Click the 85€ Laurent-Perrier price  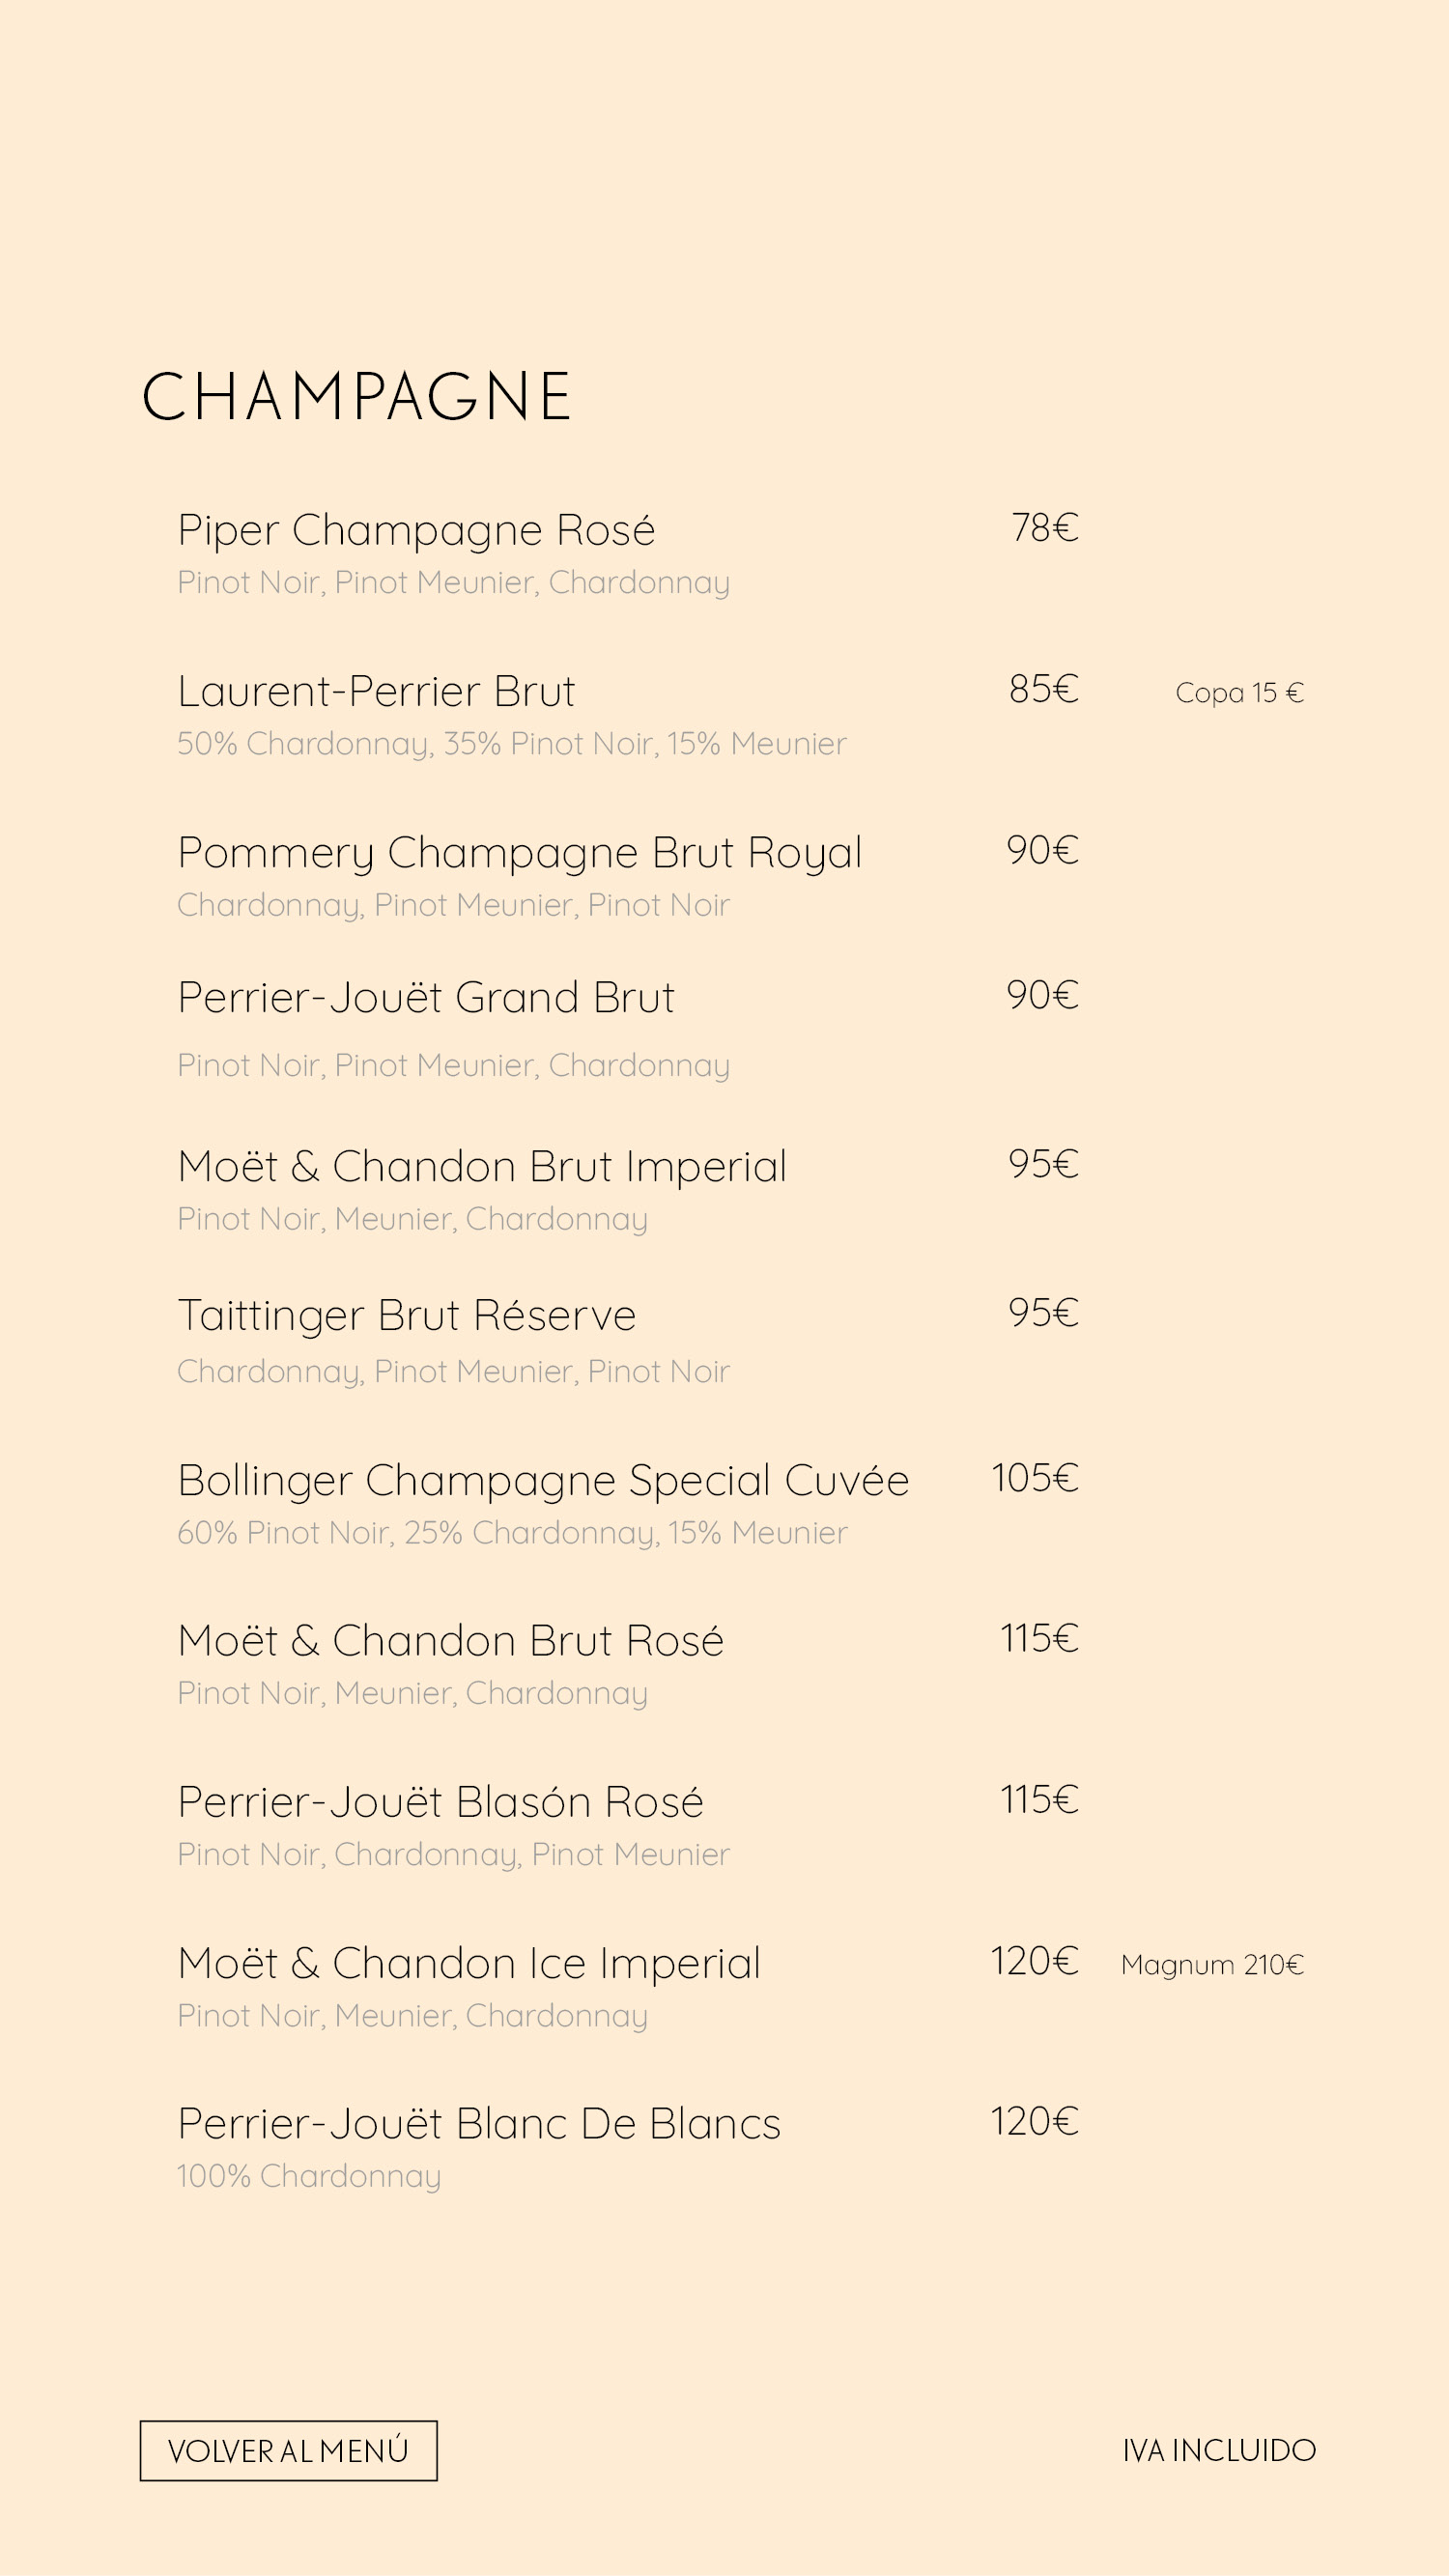pos(1044,689)
